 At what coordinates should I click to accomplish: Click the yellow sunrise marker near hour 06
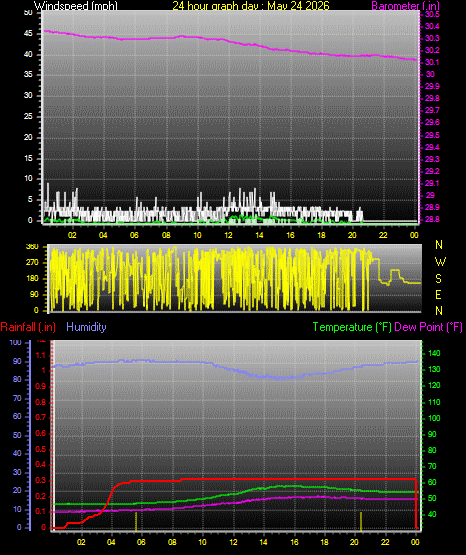(x=136, y=522)
